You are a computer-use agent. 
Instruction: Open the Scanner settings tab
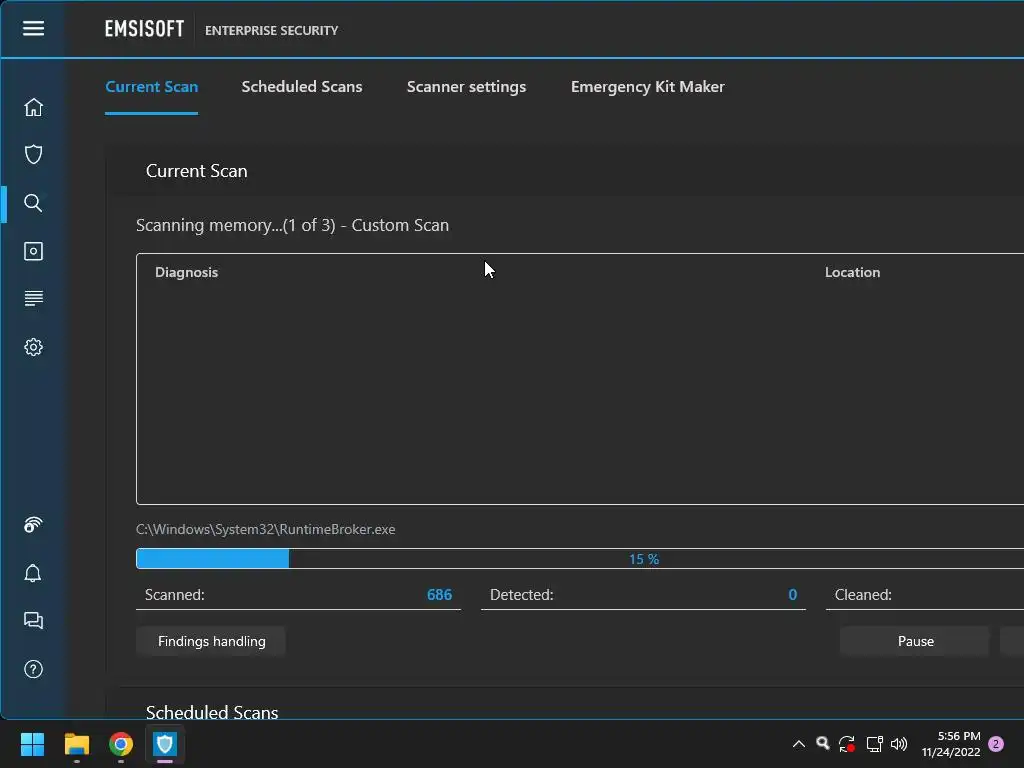466,87
